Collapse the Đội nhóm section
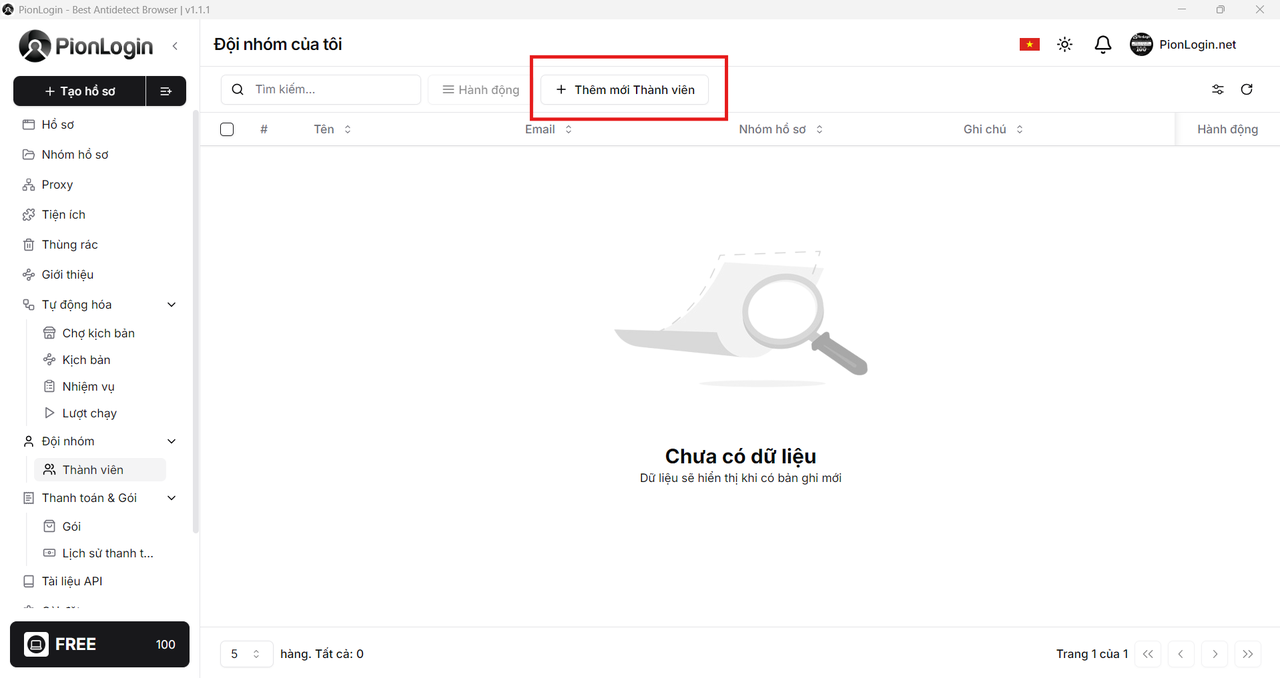 coord(171,442)
